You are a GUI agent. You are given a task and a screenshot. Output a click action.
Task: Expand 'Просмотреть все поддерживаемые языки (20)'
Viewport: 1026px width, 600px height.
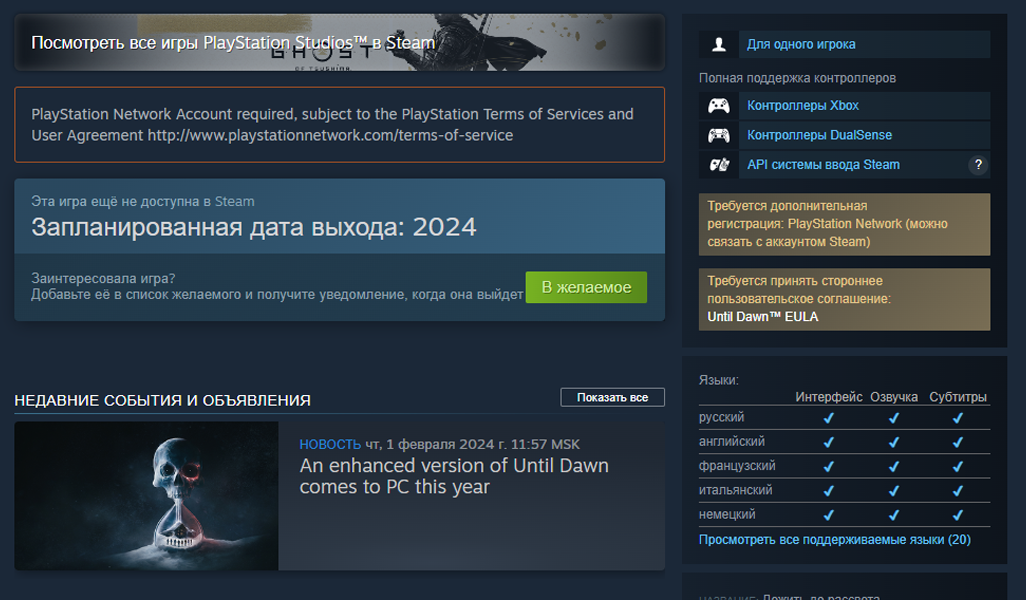coord(834,540)
